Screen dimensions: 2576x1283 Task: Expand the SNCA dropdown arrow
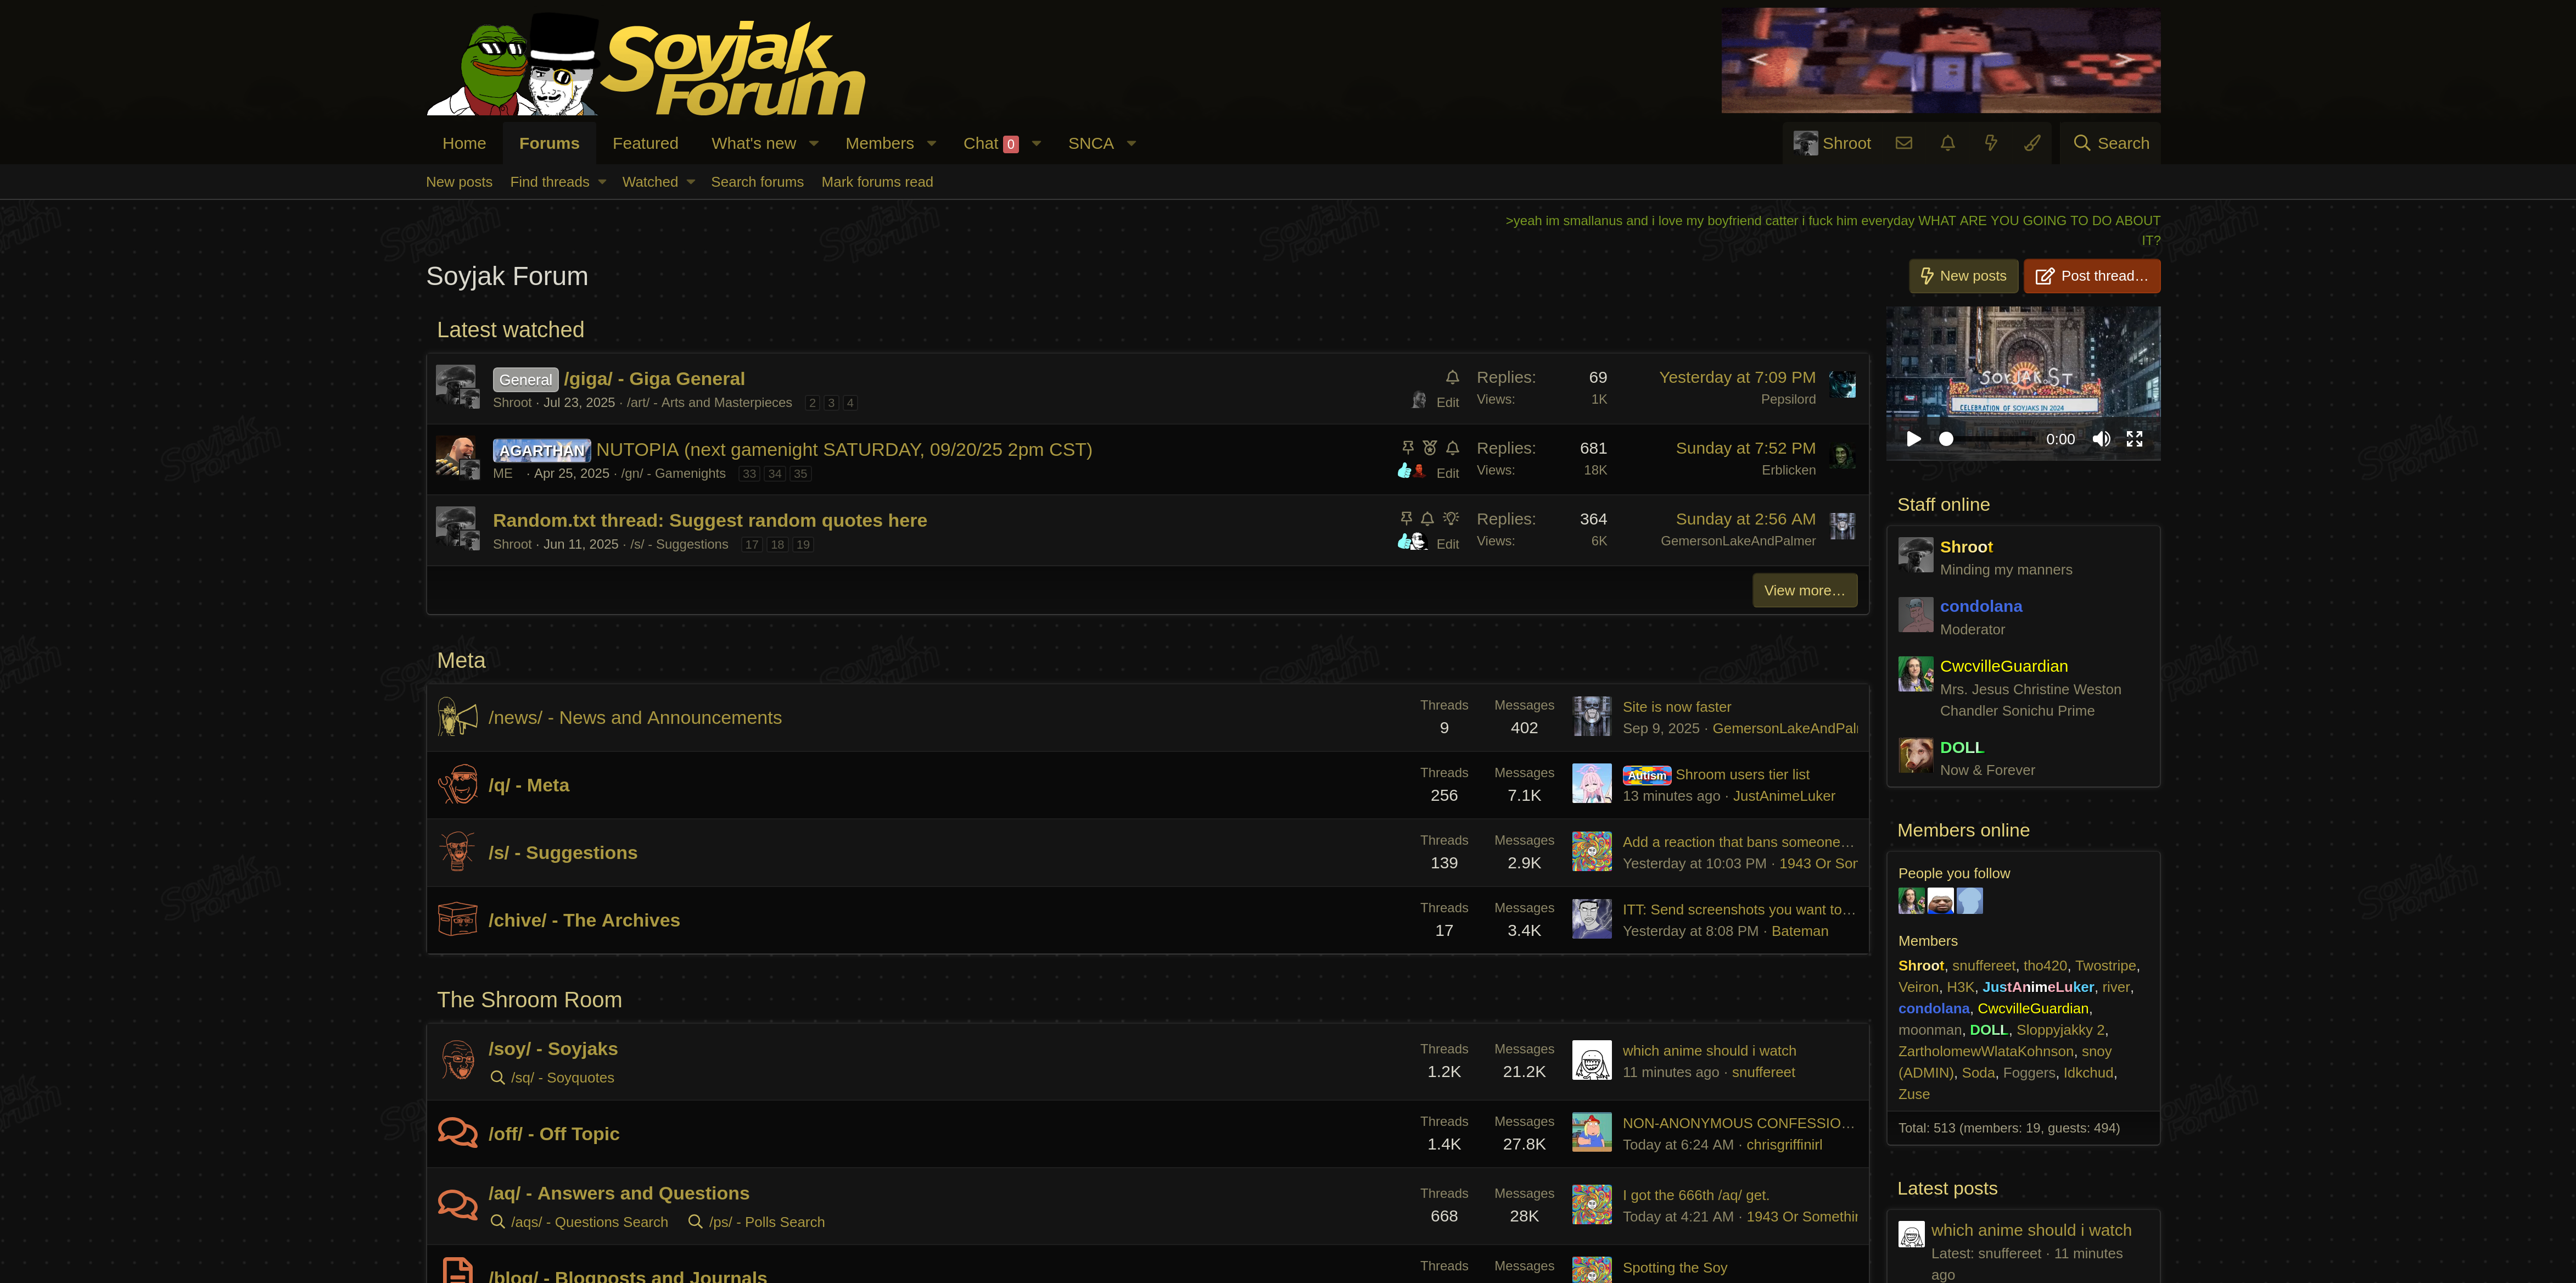pos(1131,143)
